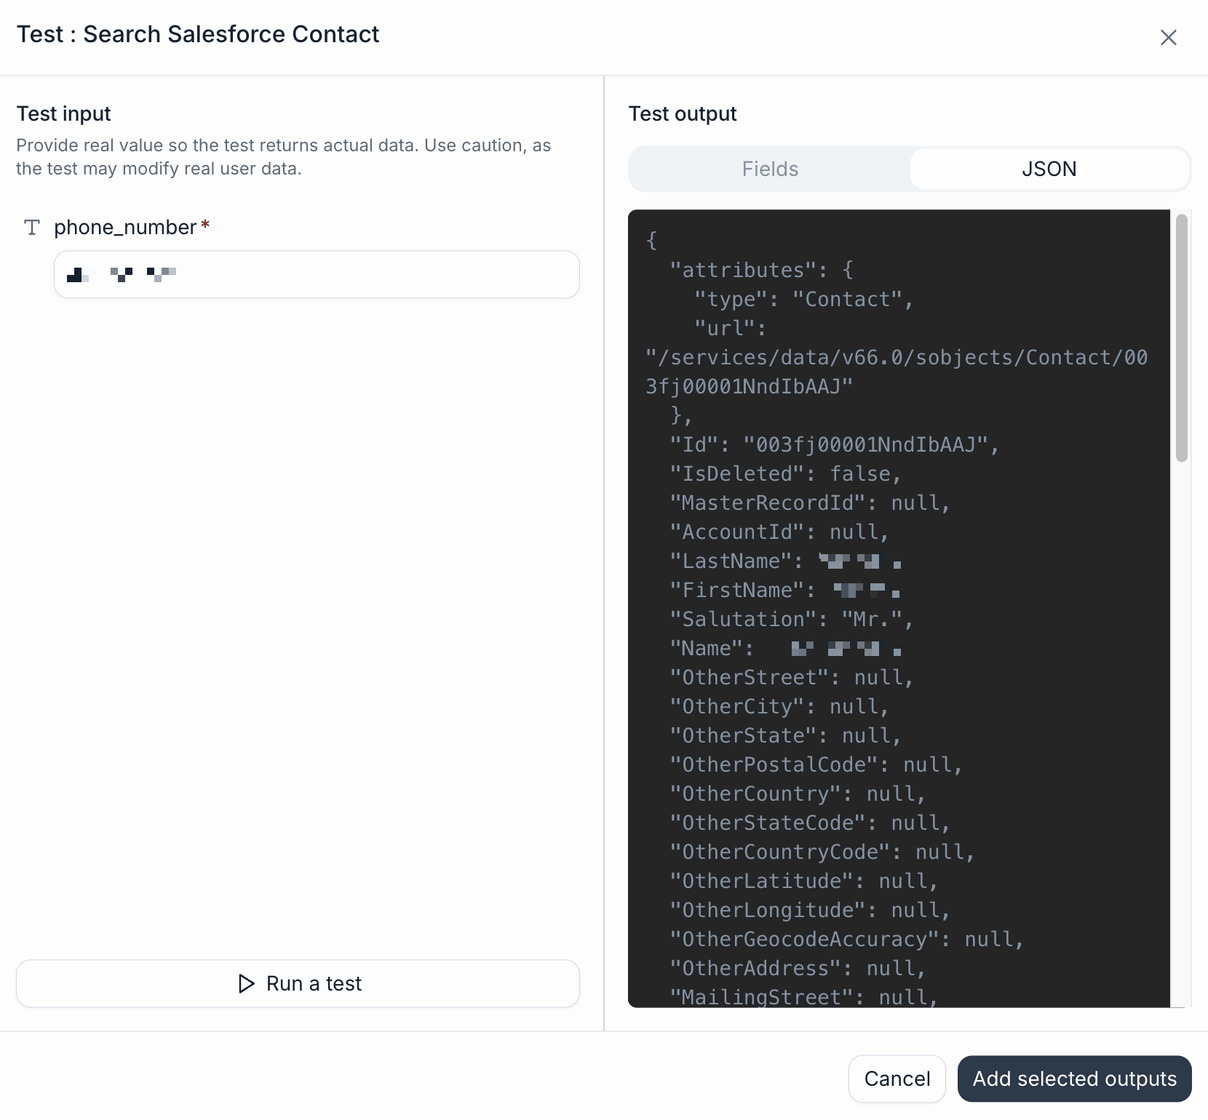Click the "OtherCountryCode": null line
This screenshot has width=1208, height=1120.
[822, 851]
